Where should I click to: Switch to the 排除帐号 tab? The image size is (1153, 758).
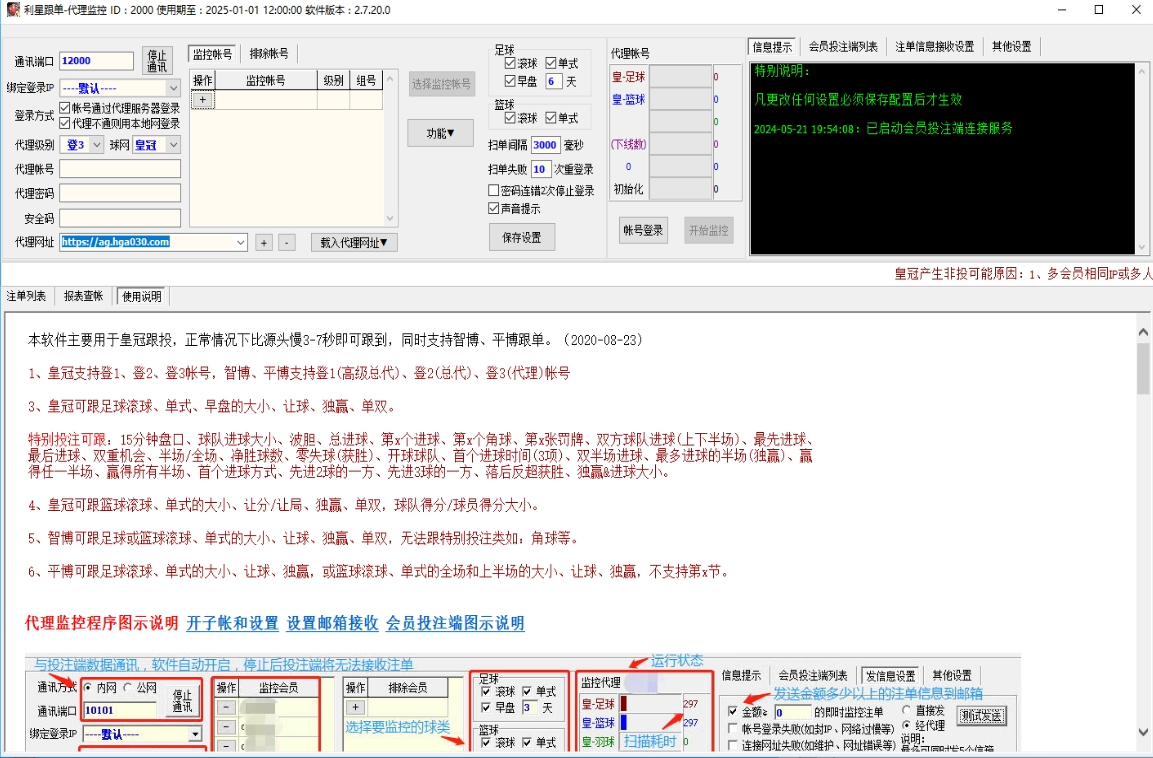point(269,53)
